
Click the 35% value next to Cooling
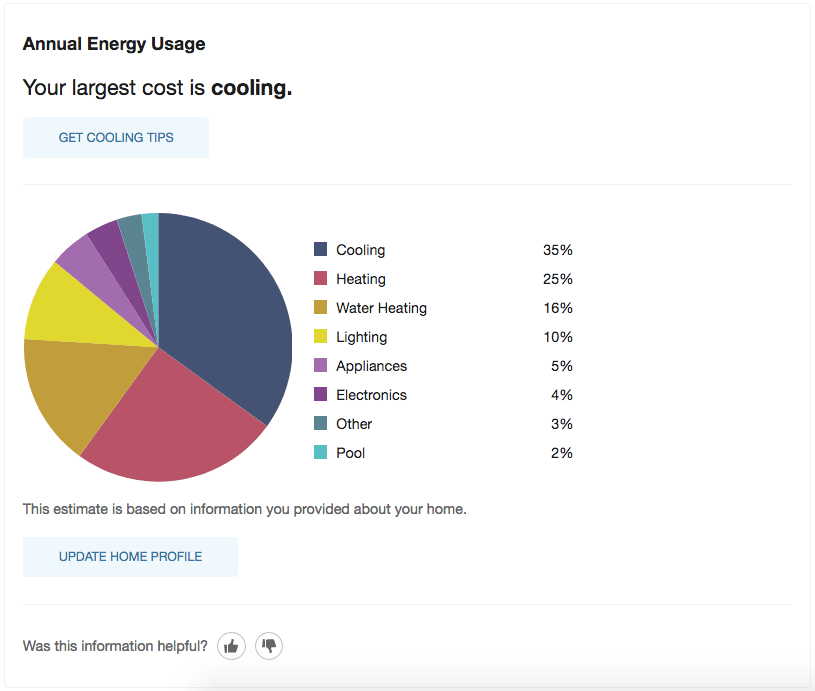[560, 249]
